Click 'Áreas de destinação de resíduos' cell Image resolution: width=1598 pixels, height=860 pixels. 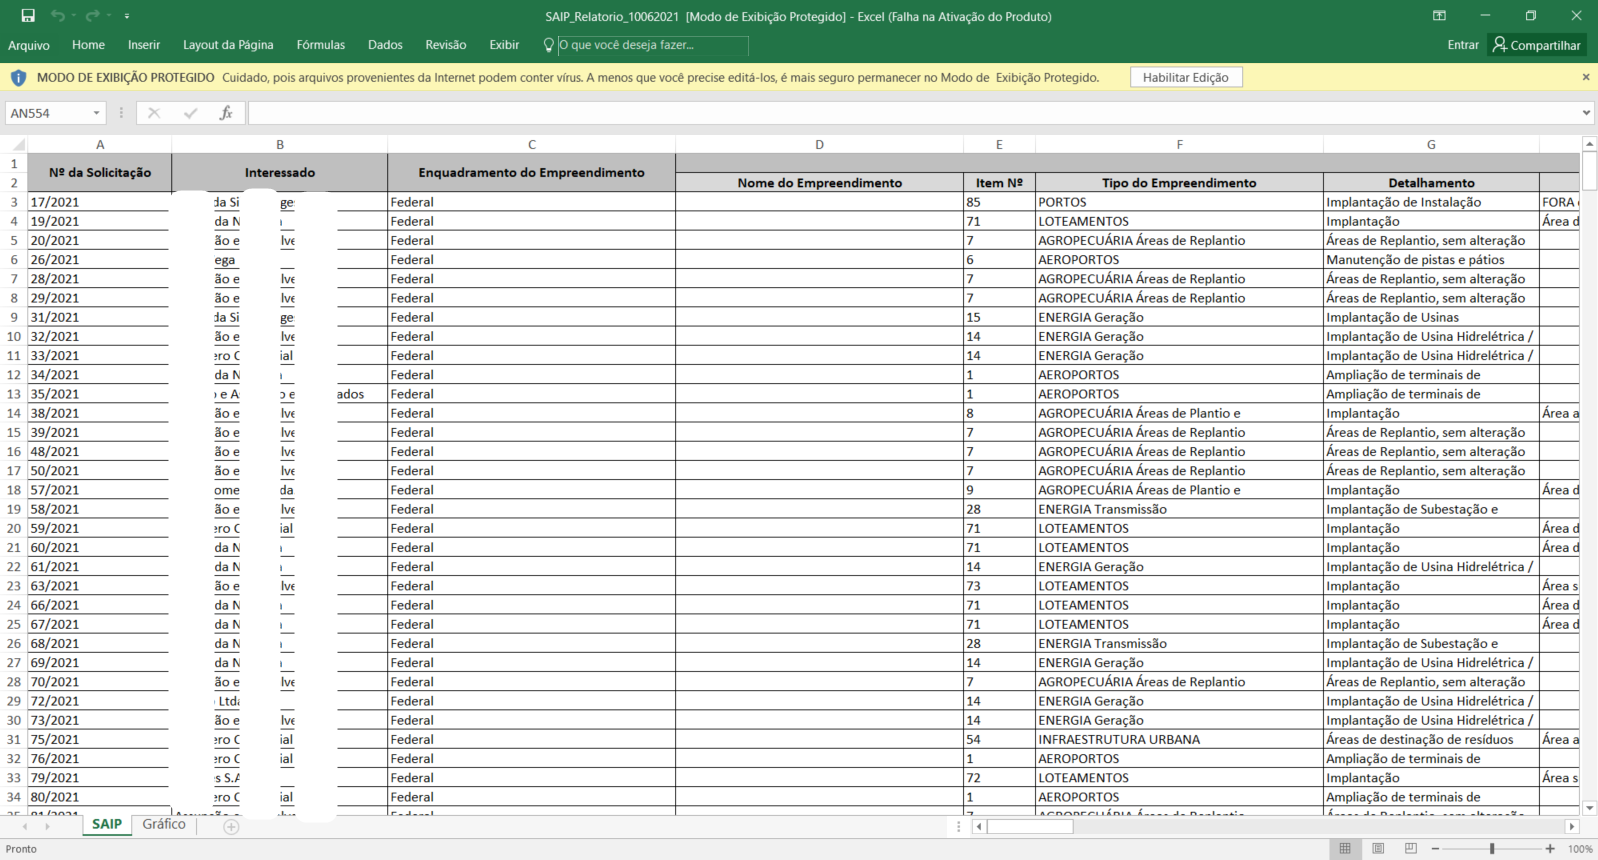[x=1431, y=740]
